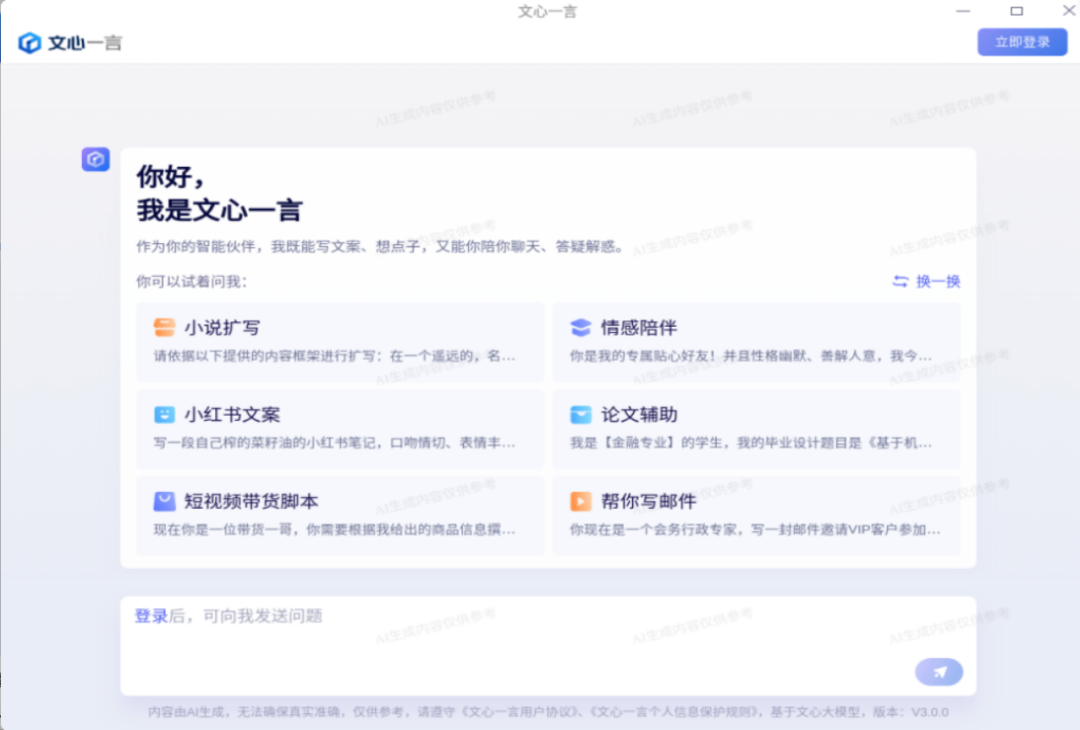Pick the 论文辅助 prompt title
This screenshot has width=1080, height=730.
click(x=638, y=415)
